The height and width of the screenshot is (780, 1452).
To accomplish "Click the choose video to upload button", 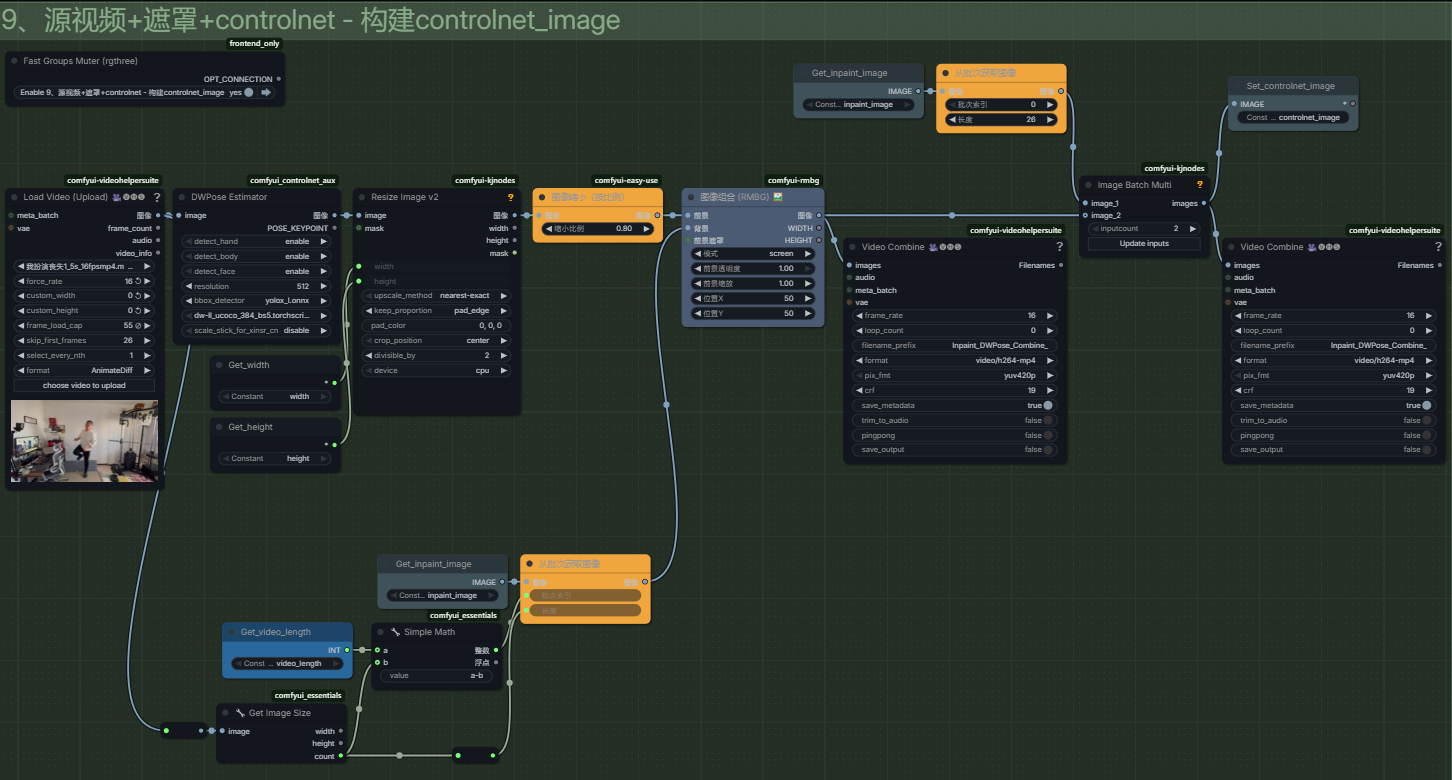I will tap(84, 385).
